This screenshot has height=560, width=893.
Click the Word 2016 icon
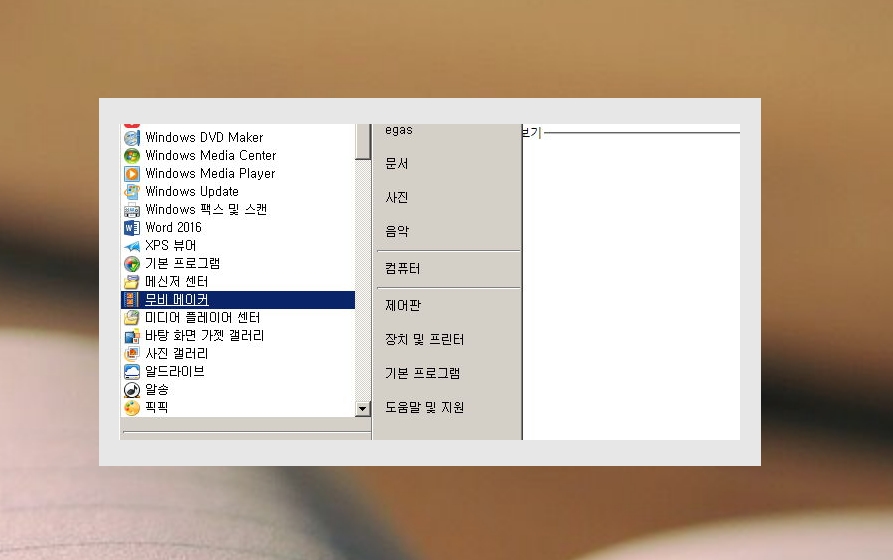coord(132,228)
